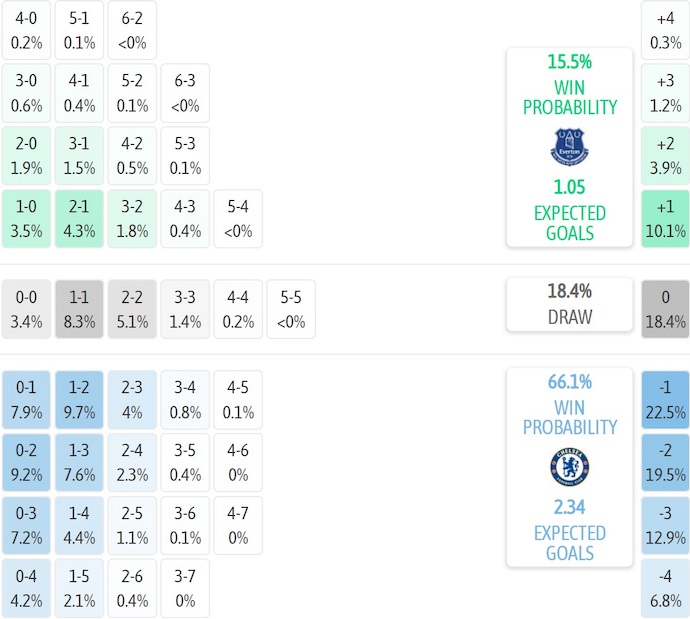Select the 4-0 scoreline tile at 0.2%
This screenshot has height=619, width=690.
26,30
